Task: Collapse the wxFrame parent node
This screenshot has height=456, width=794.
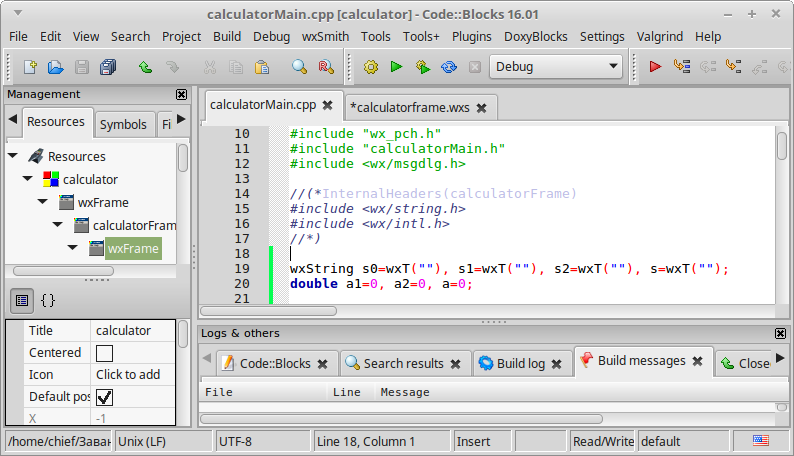Action: point(43,202)
